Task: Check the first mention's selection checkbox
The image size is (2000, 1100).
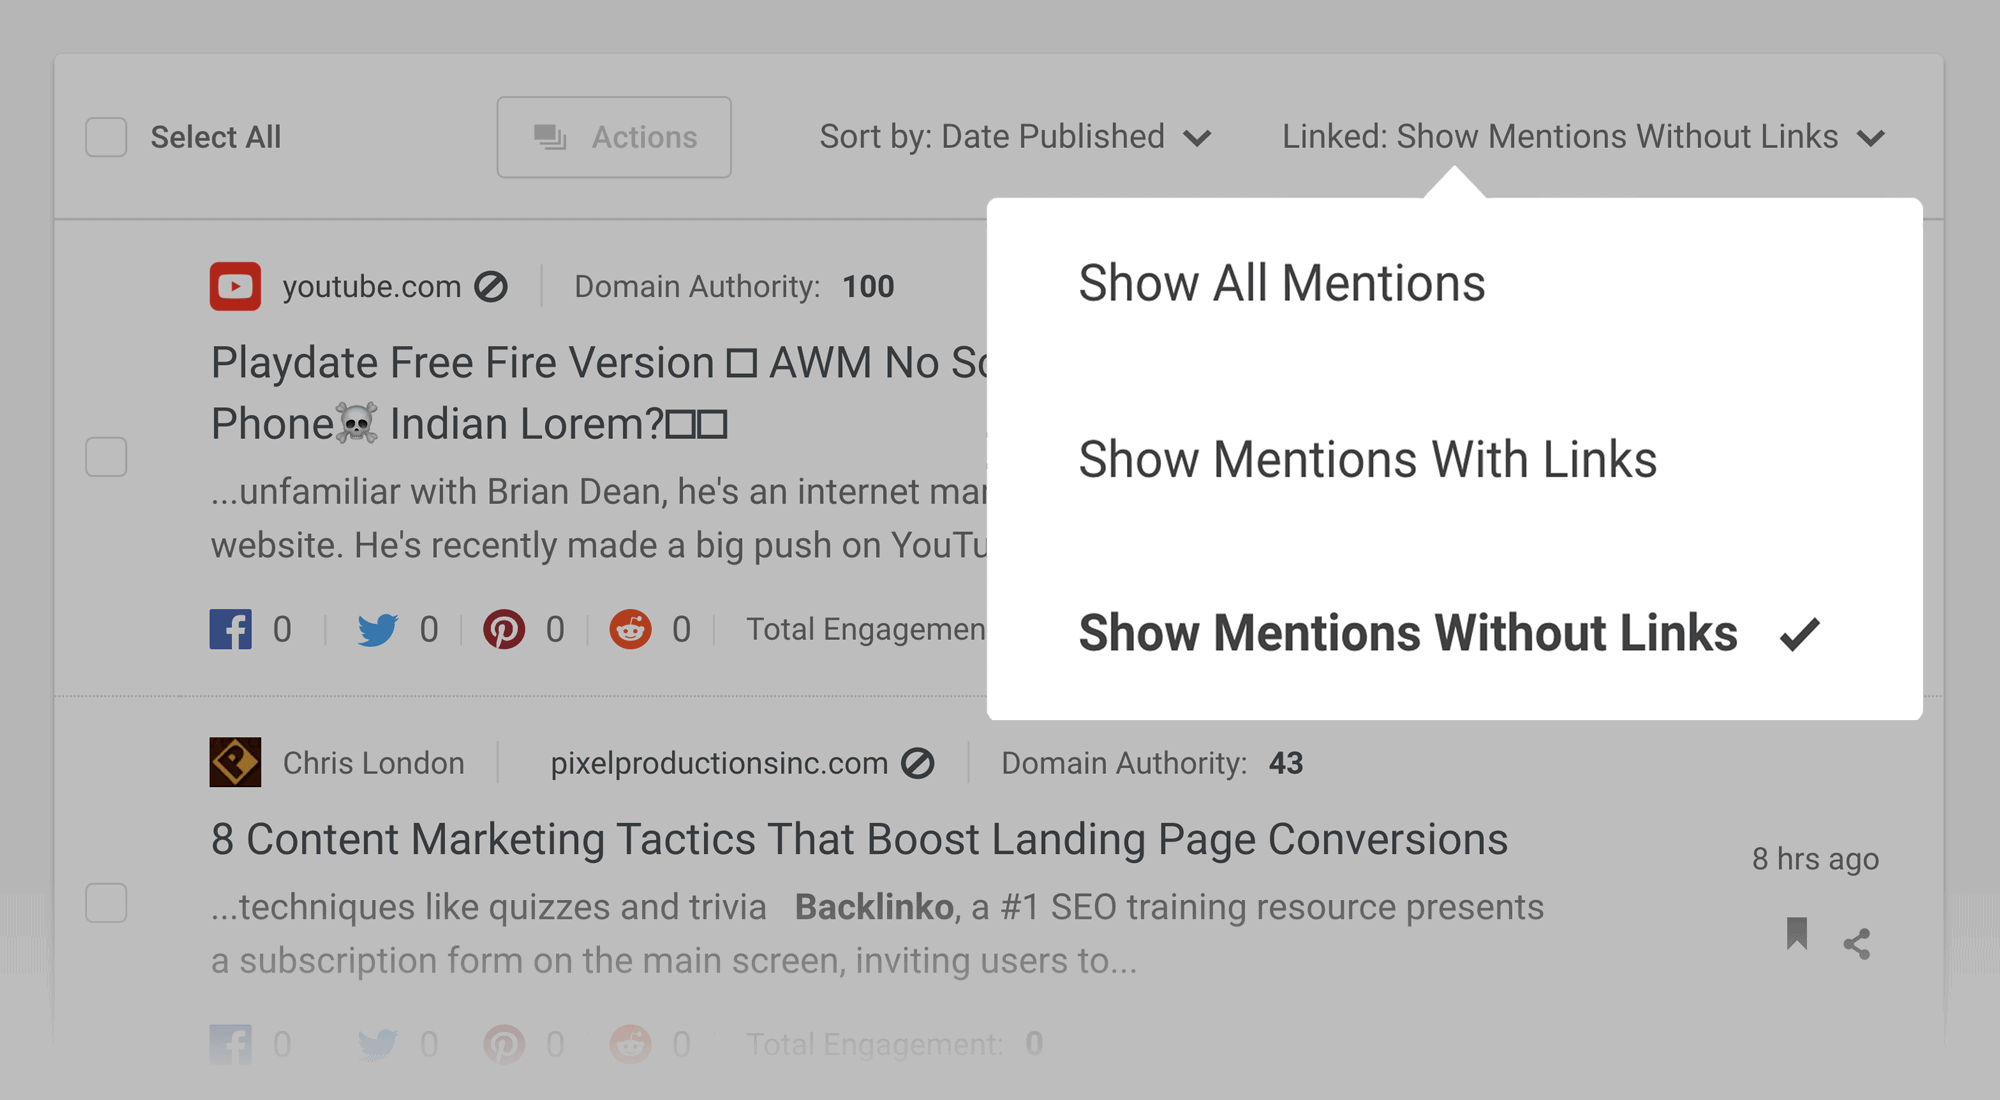Action: tap(105, 457)
